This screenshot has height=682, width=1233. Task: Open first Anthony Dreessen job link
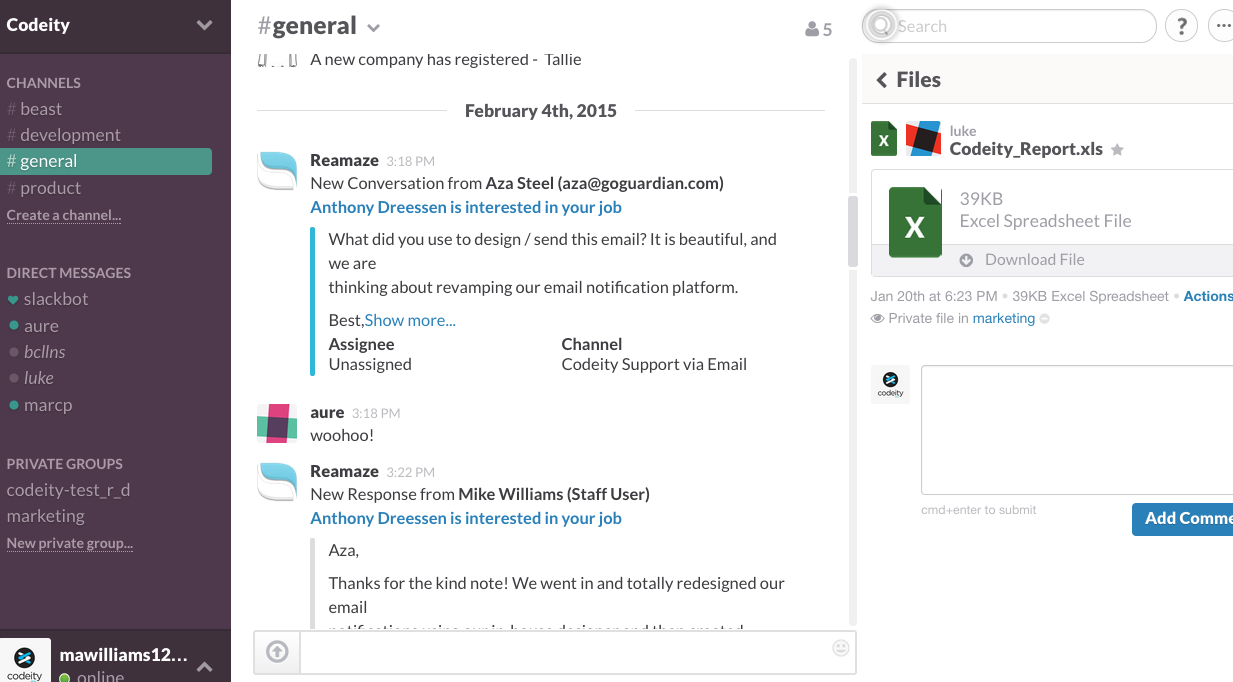(x=466, y=207)
